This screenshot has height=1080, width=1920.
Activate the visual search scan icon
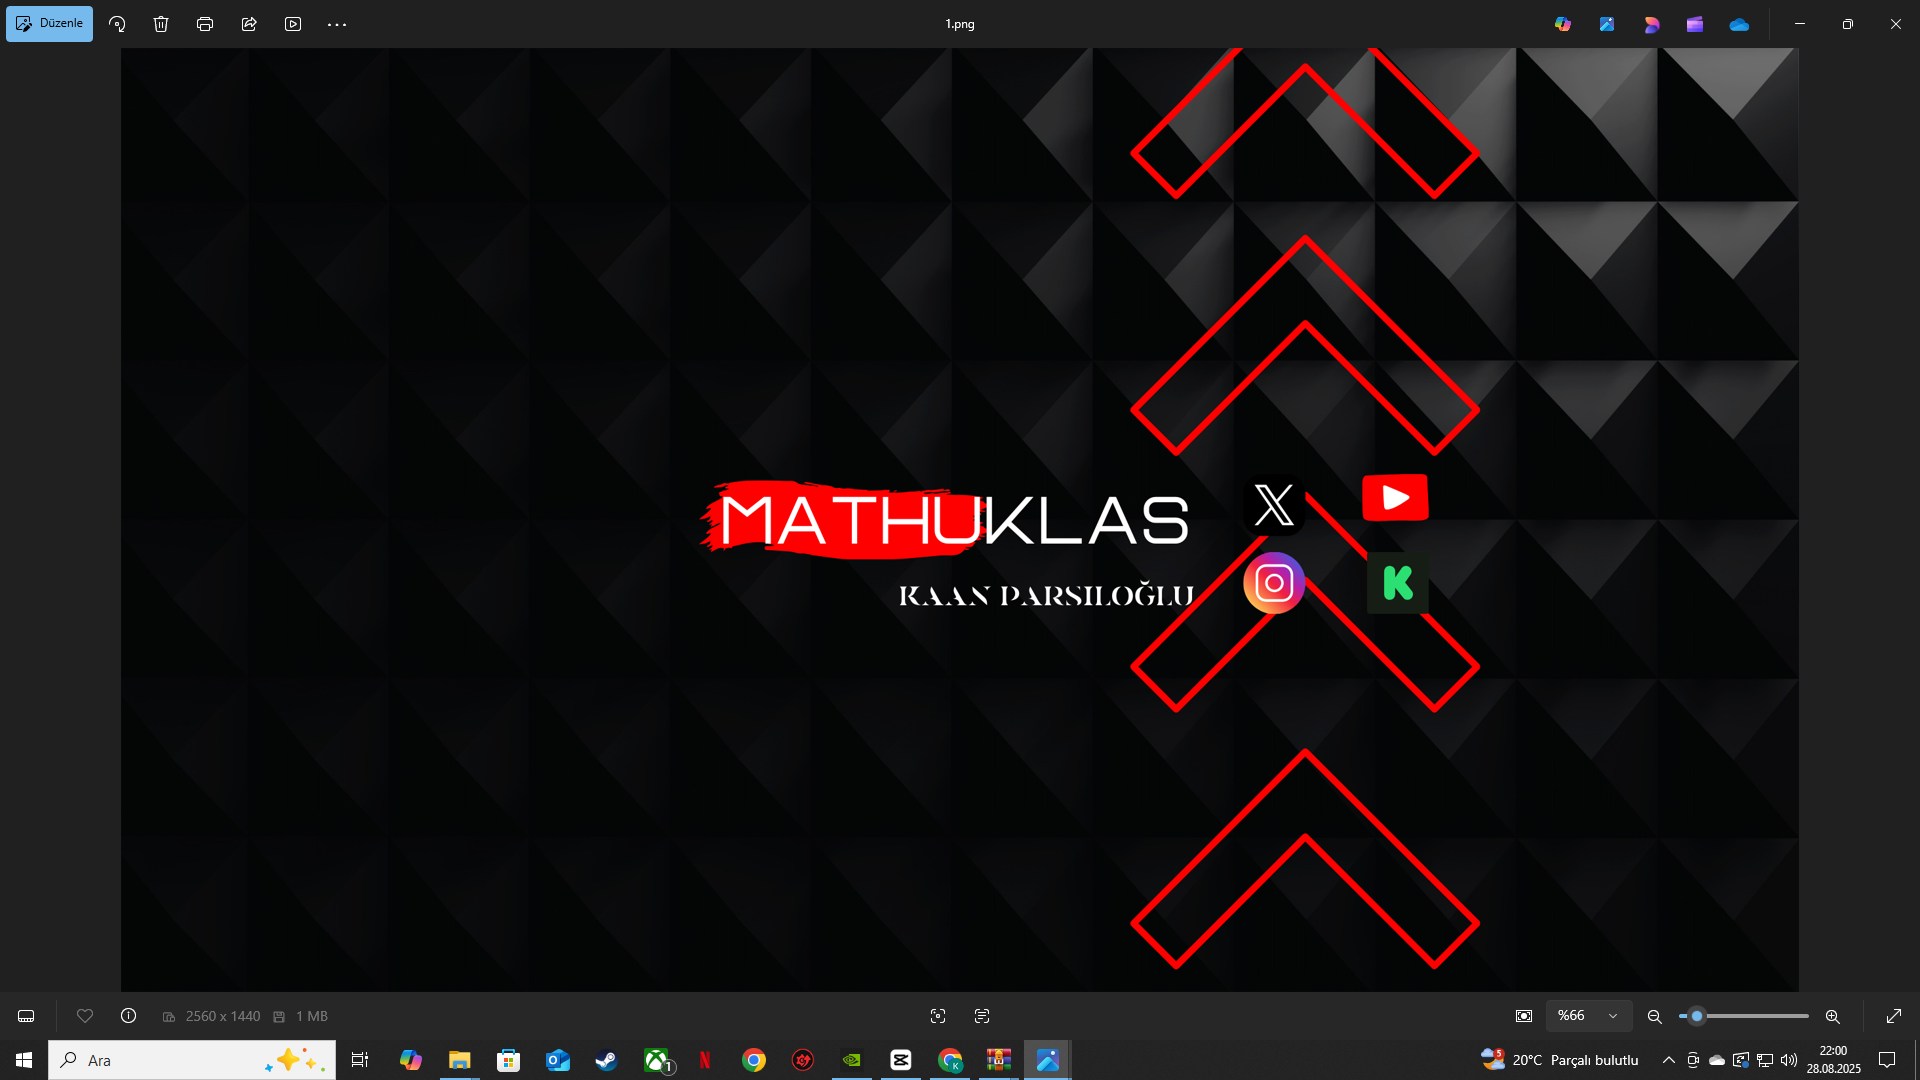[938, 1016]
